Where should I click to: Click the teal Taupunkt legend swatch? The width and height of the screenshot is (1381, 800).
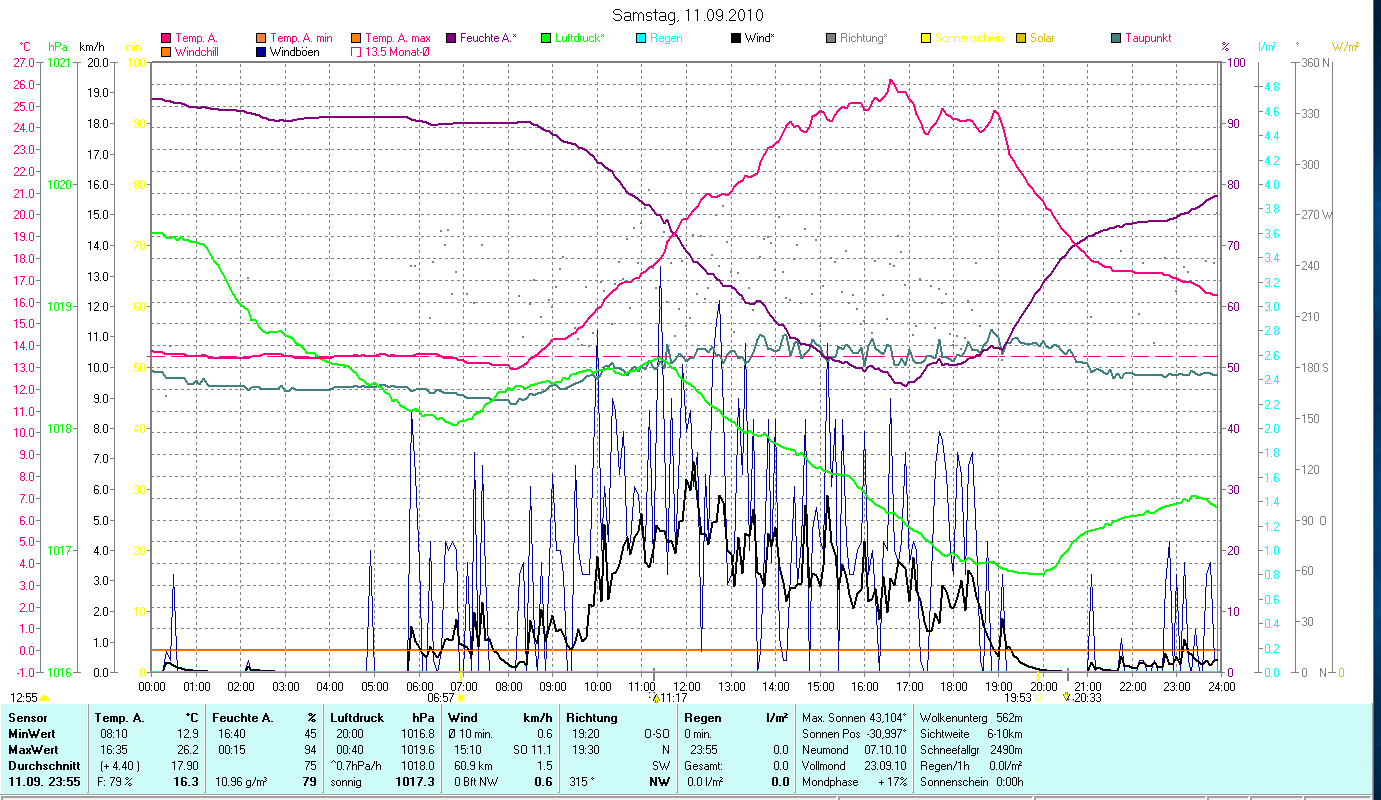(1117, 38)
